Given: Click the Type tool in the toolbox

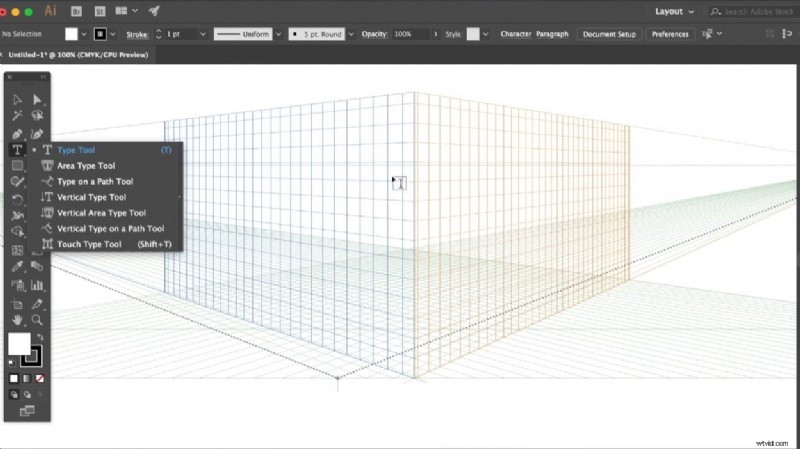Looking at the screenshot, I should (17, 150).
